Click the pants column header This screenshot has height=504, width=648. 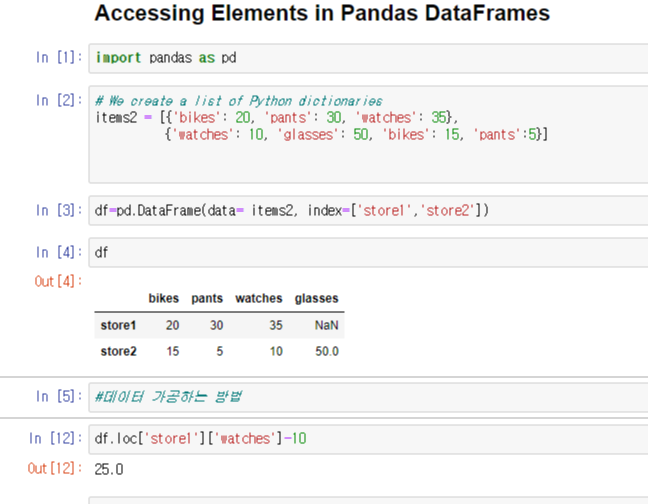tap(207, 298)
